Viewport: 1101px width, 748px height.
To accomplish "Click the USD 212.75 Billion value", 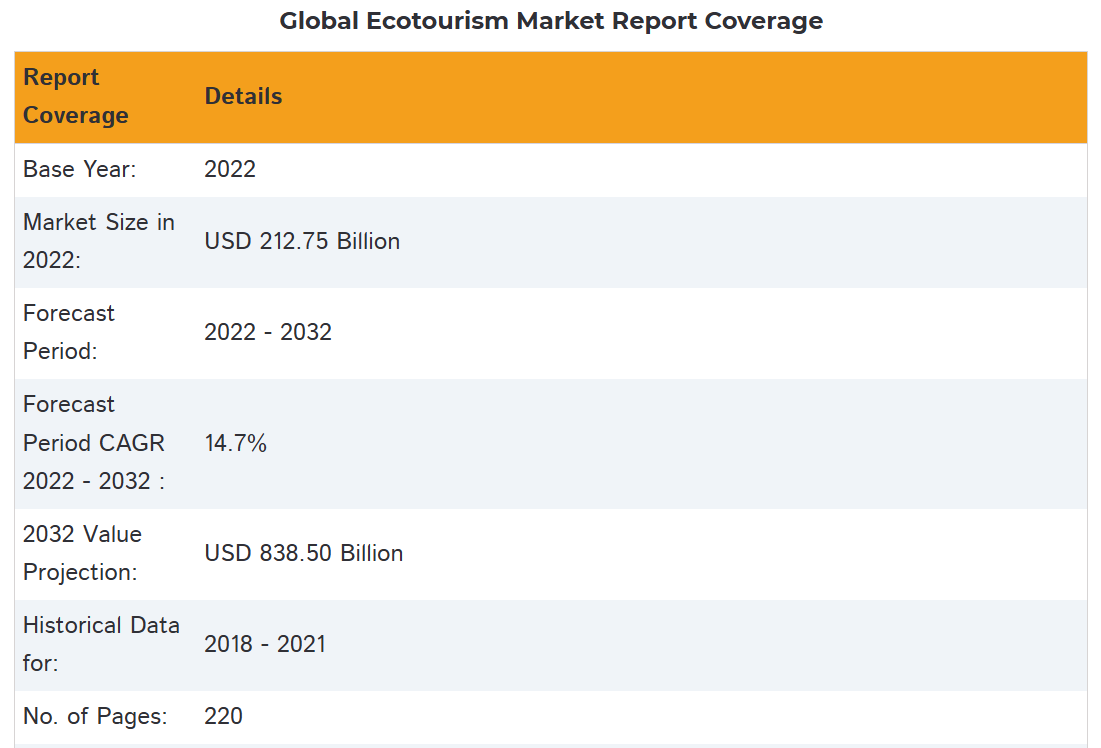I will pyautogui.click(x=302, y=242).
